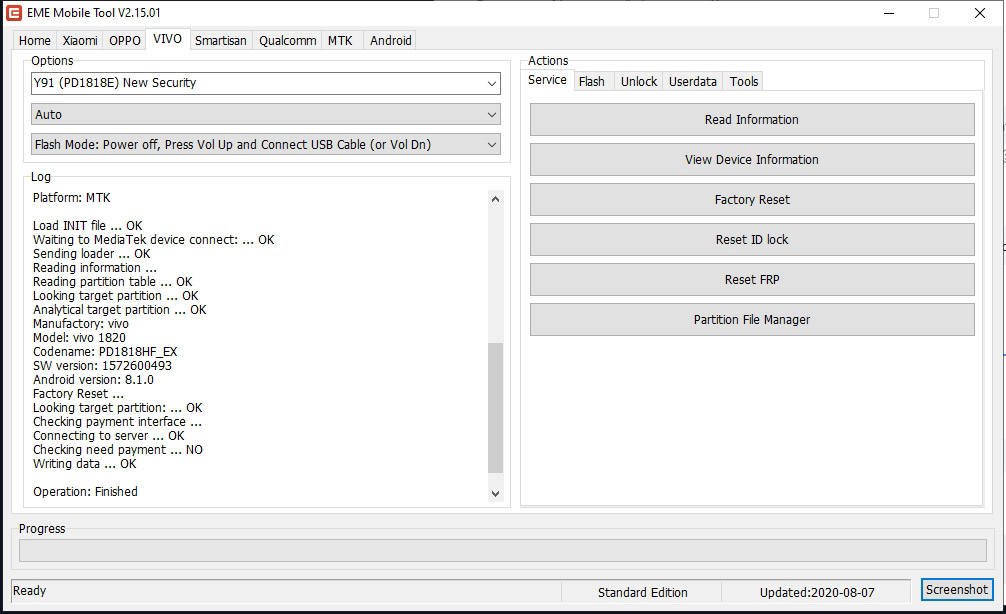Viewport: 1006px width, 614px height.
Task: Click 'Codename: PD1818HF_EX' in the log
Action: [x=105, y=352]
